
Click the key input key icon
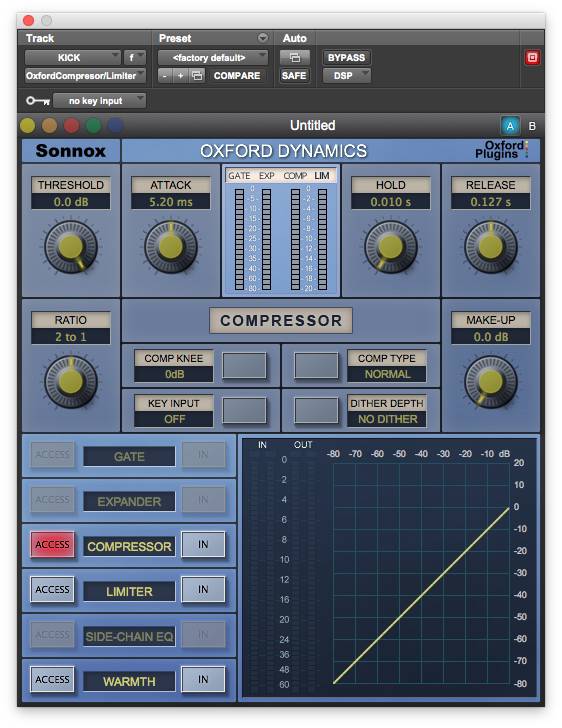coord(38,101)
